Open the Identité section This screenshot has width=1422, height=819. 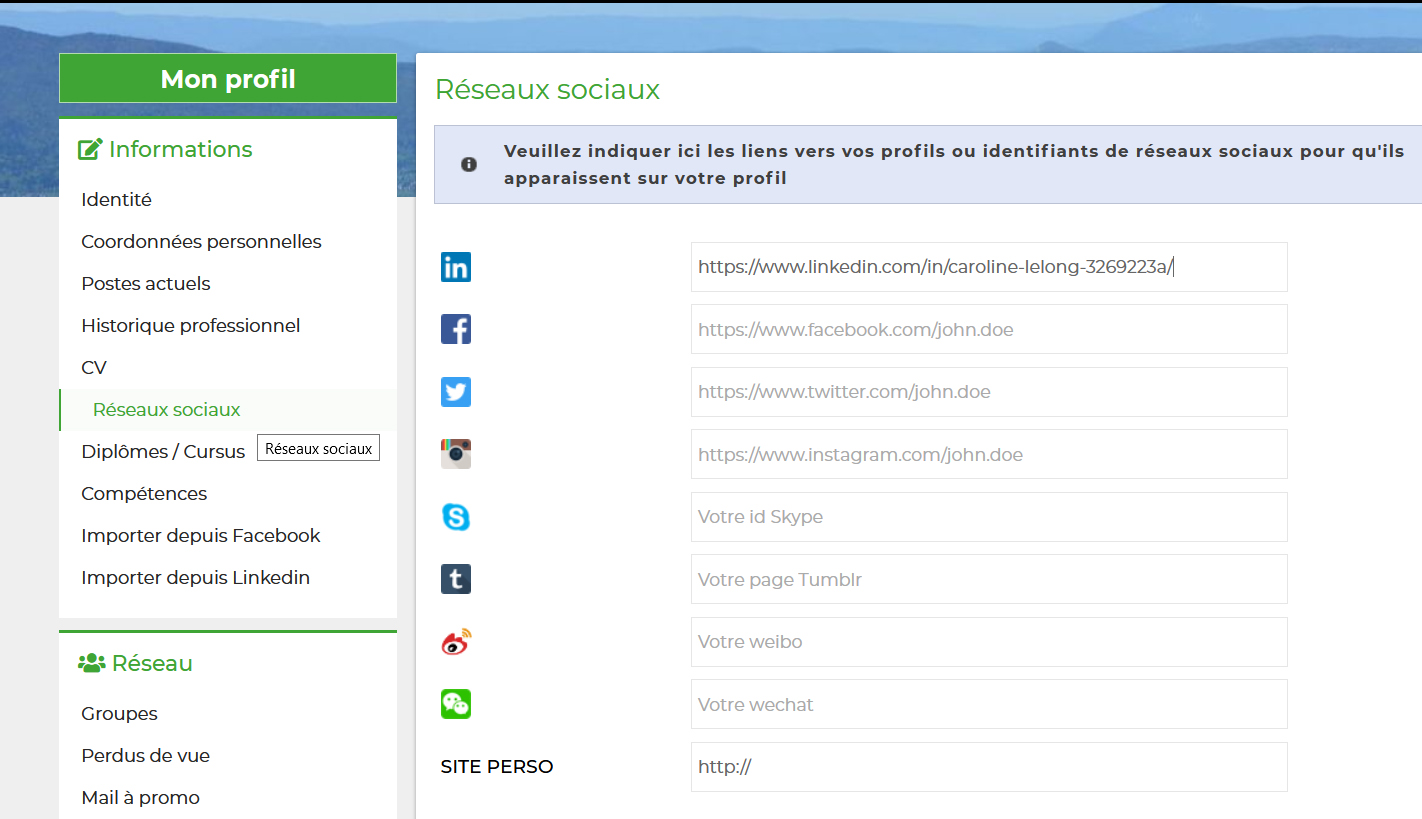[x=116, y=200]
